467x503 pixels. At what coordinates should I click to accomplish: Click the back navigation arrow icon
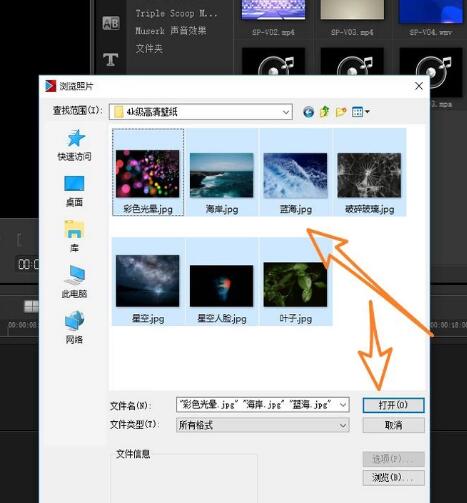pos(308,112)
